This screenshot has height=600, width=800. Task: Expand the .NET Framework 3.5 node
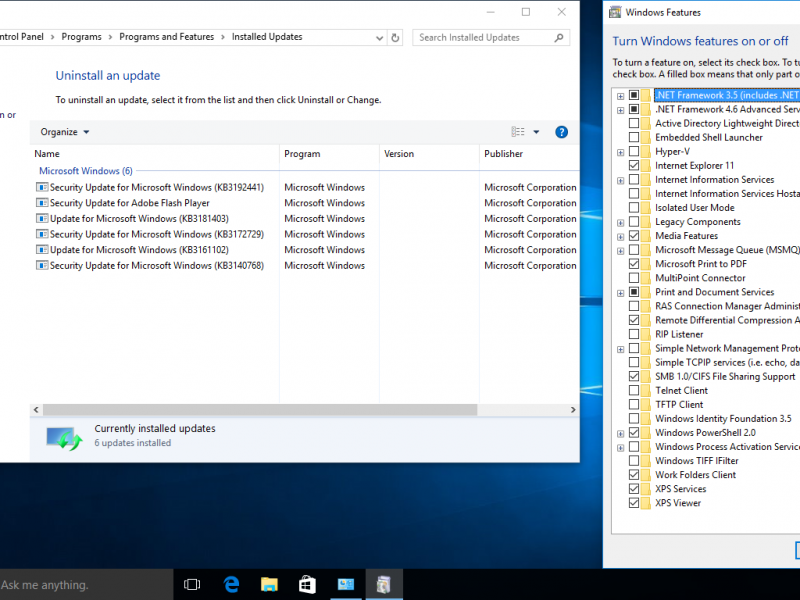click(620, 96)
